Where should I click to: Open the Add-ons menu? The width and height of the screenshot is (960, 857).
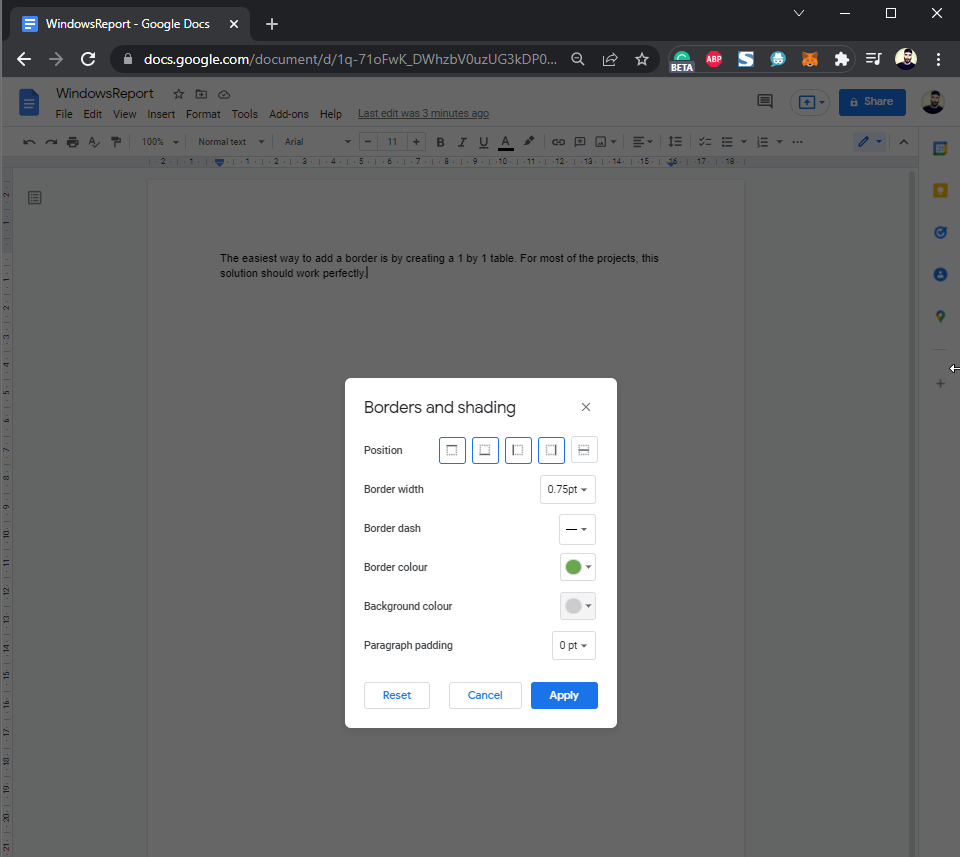288,114
